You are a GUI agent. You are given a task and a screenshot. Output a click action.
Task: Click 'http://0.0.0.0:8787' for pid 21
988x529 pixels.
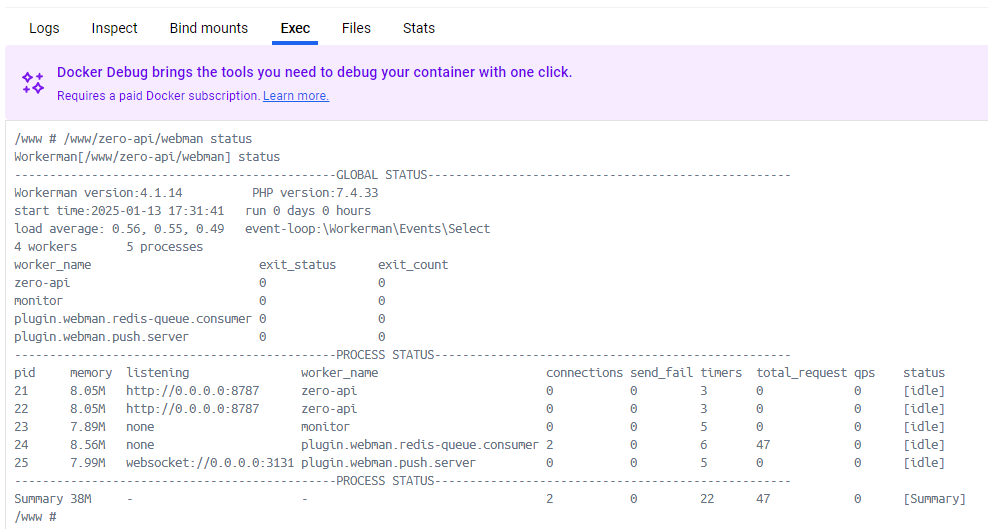193,391
